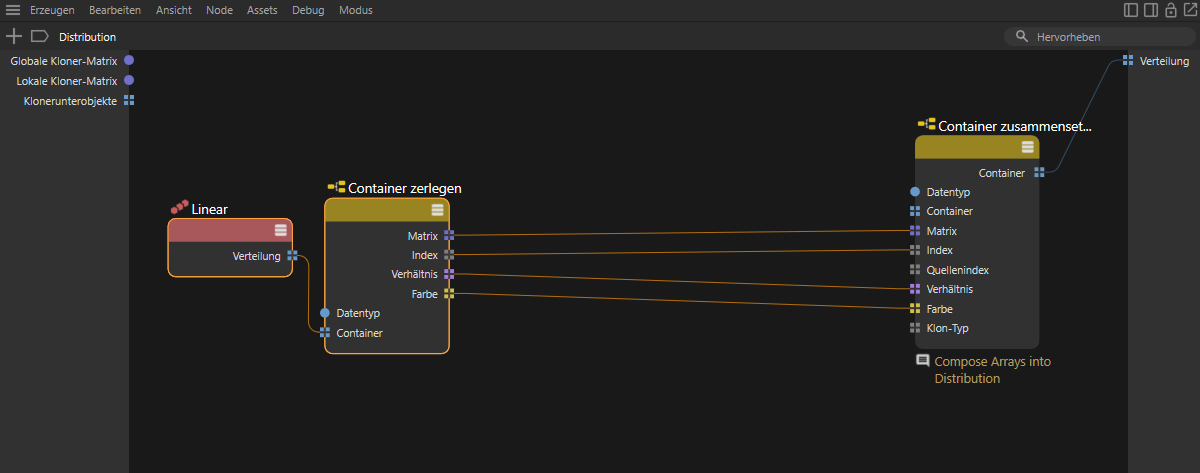Expand the Container zusammensetzen node header menu
Image resolution: width=1200 pixels, height=473 pixels.
[x=1027, y=147]
